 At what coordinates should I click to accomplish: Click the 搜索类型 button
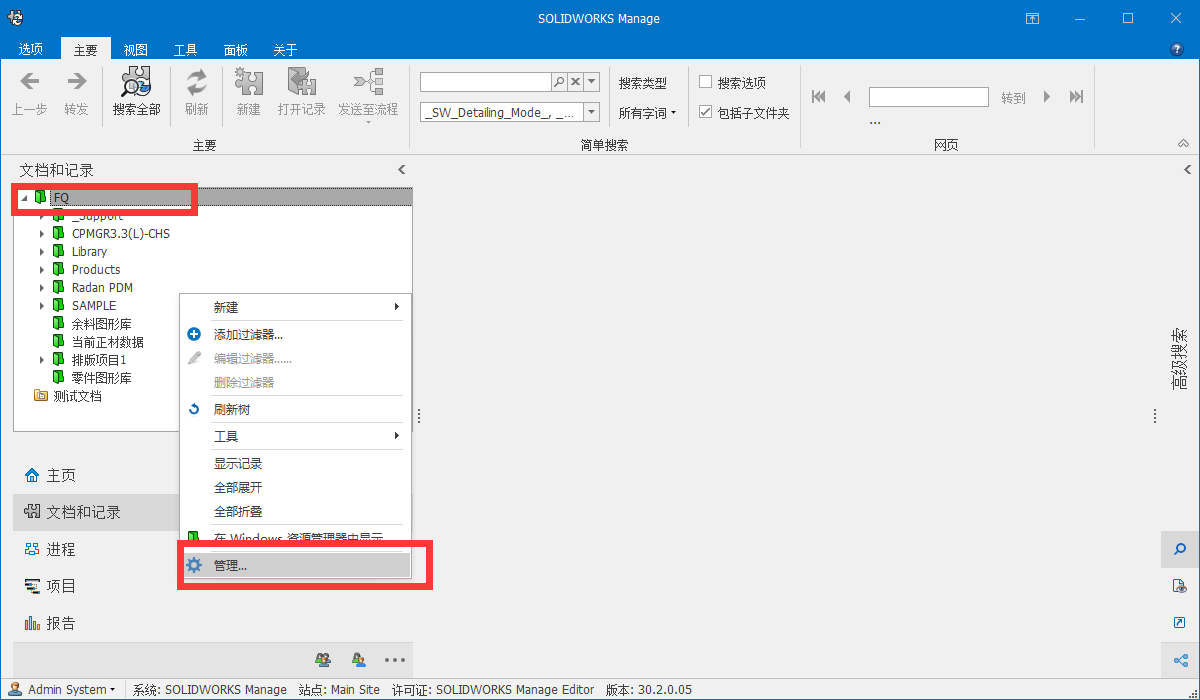point(642,83)
